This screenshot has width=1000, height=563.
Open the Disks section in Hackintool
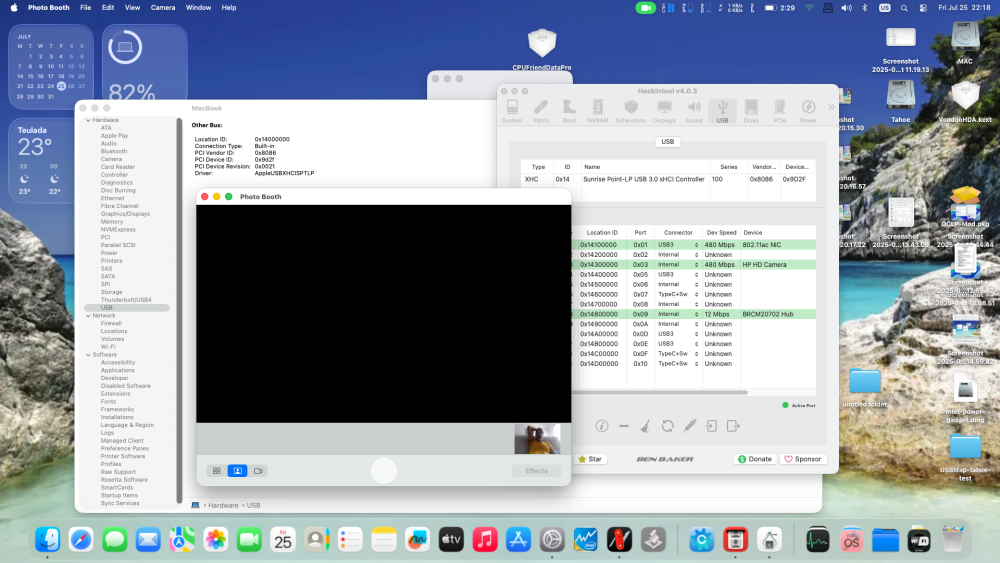click(x=751, y=112)
